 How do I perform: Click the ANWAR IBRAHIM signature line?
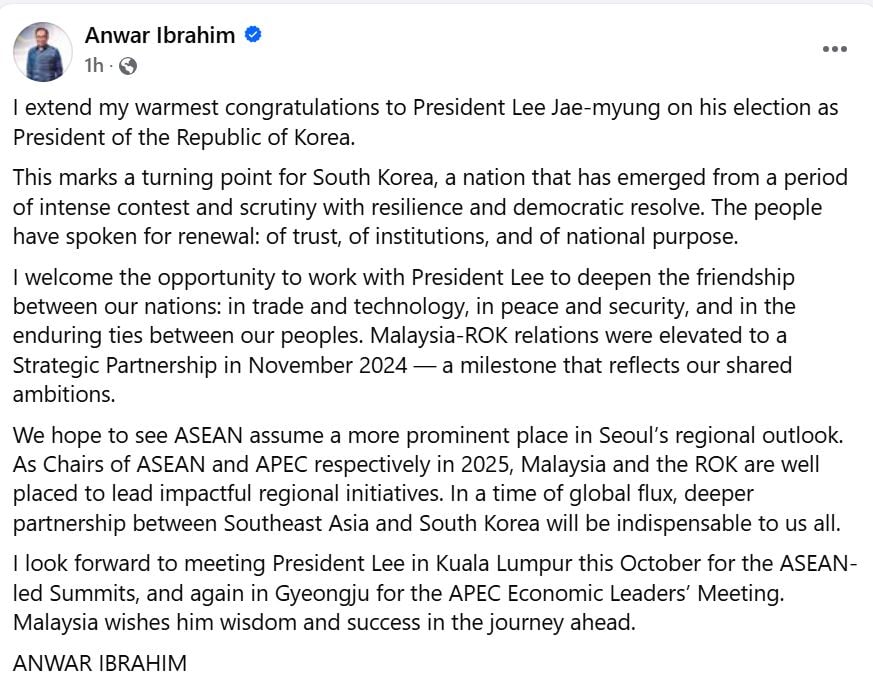[x=100, y=663]
